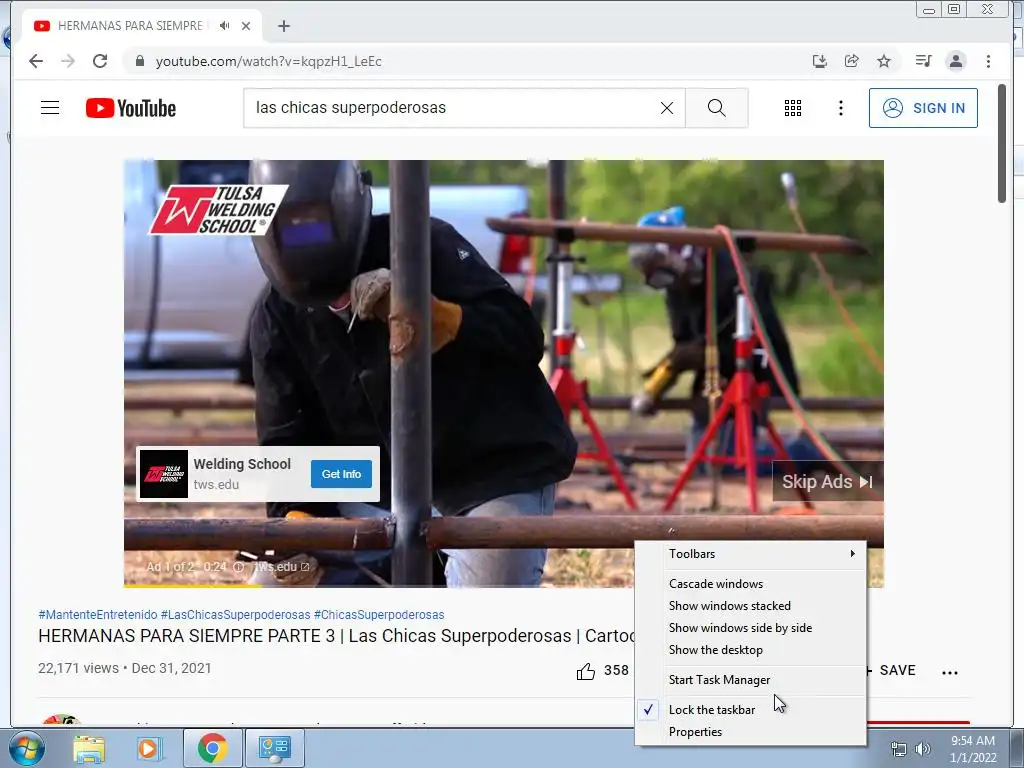Viewport: 1024px width, 768px height.
Task: Reload the YouTube page
Action: pos(100,61)
